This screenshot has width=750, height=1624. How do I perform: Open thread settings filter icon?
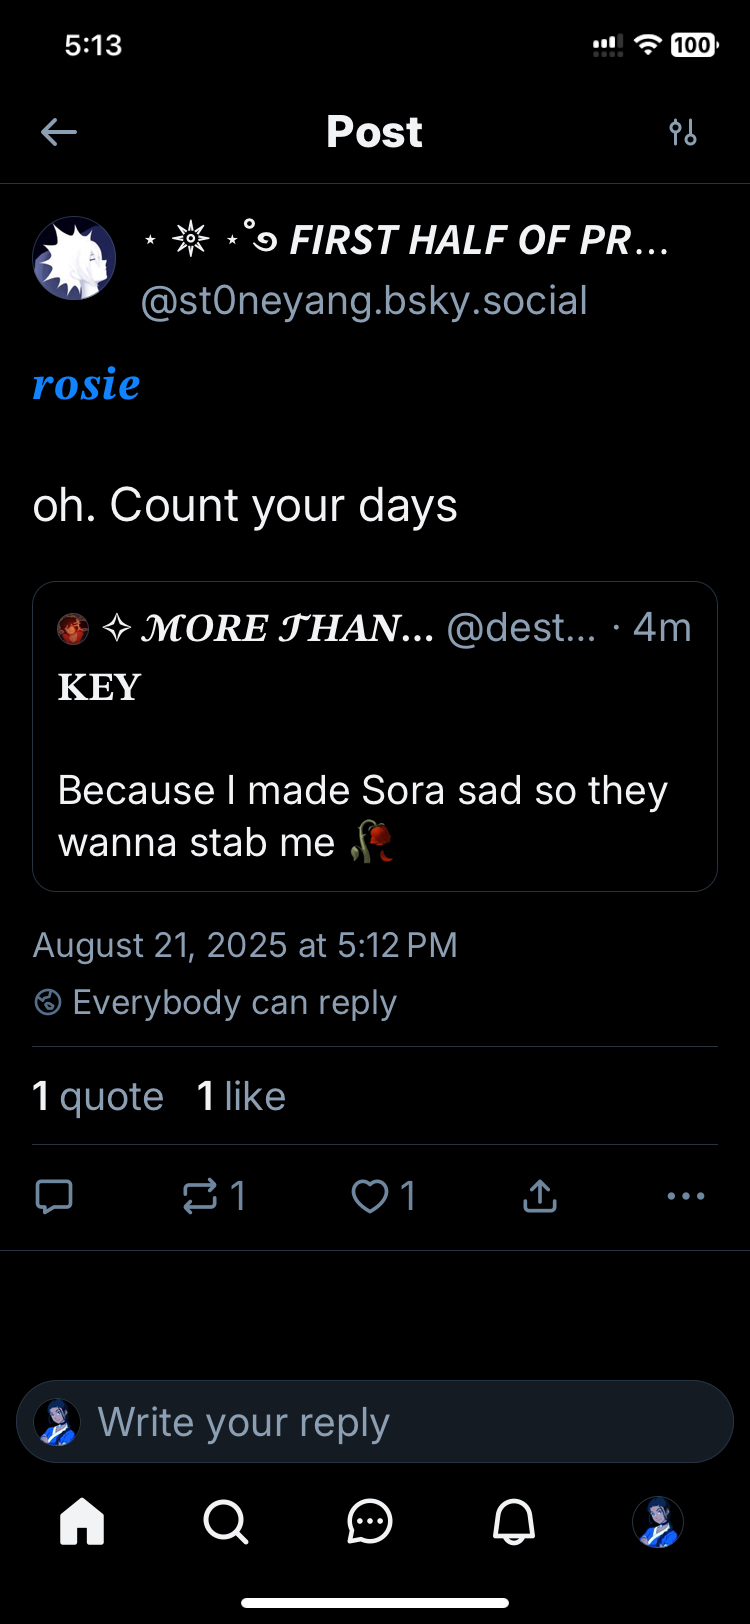pyautogui.click(x=683, y=132)
